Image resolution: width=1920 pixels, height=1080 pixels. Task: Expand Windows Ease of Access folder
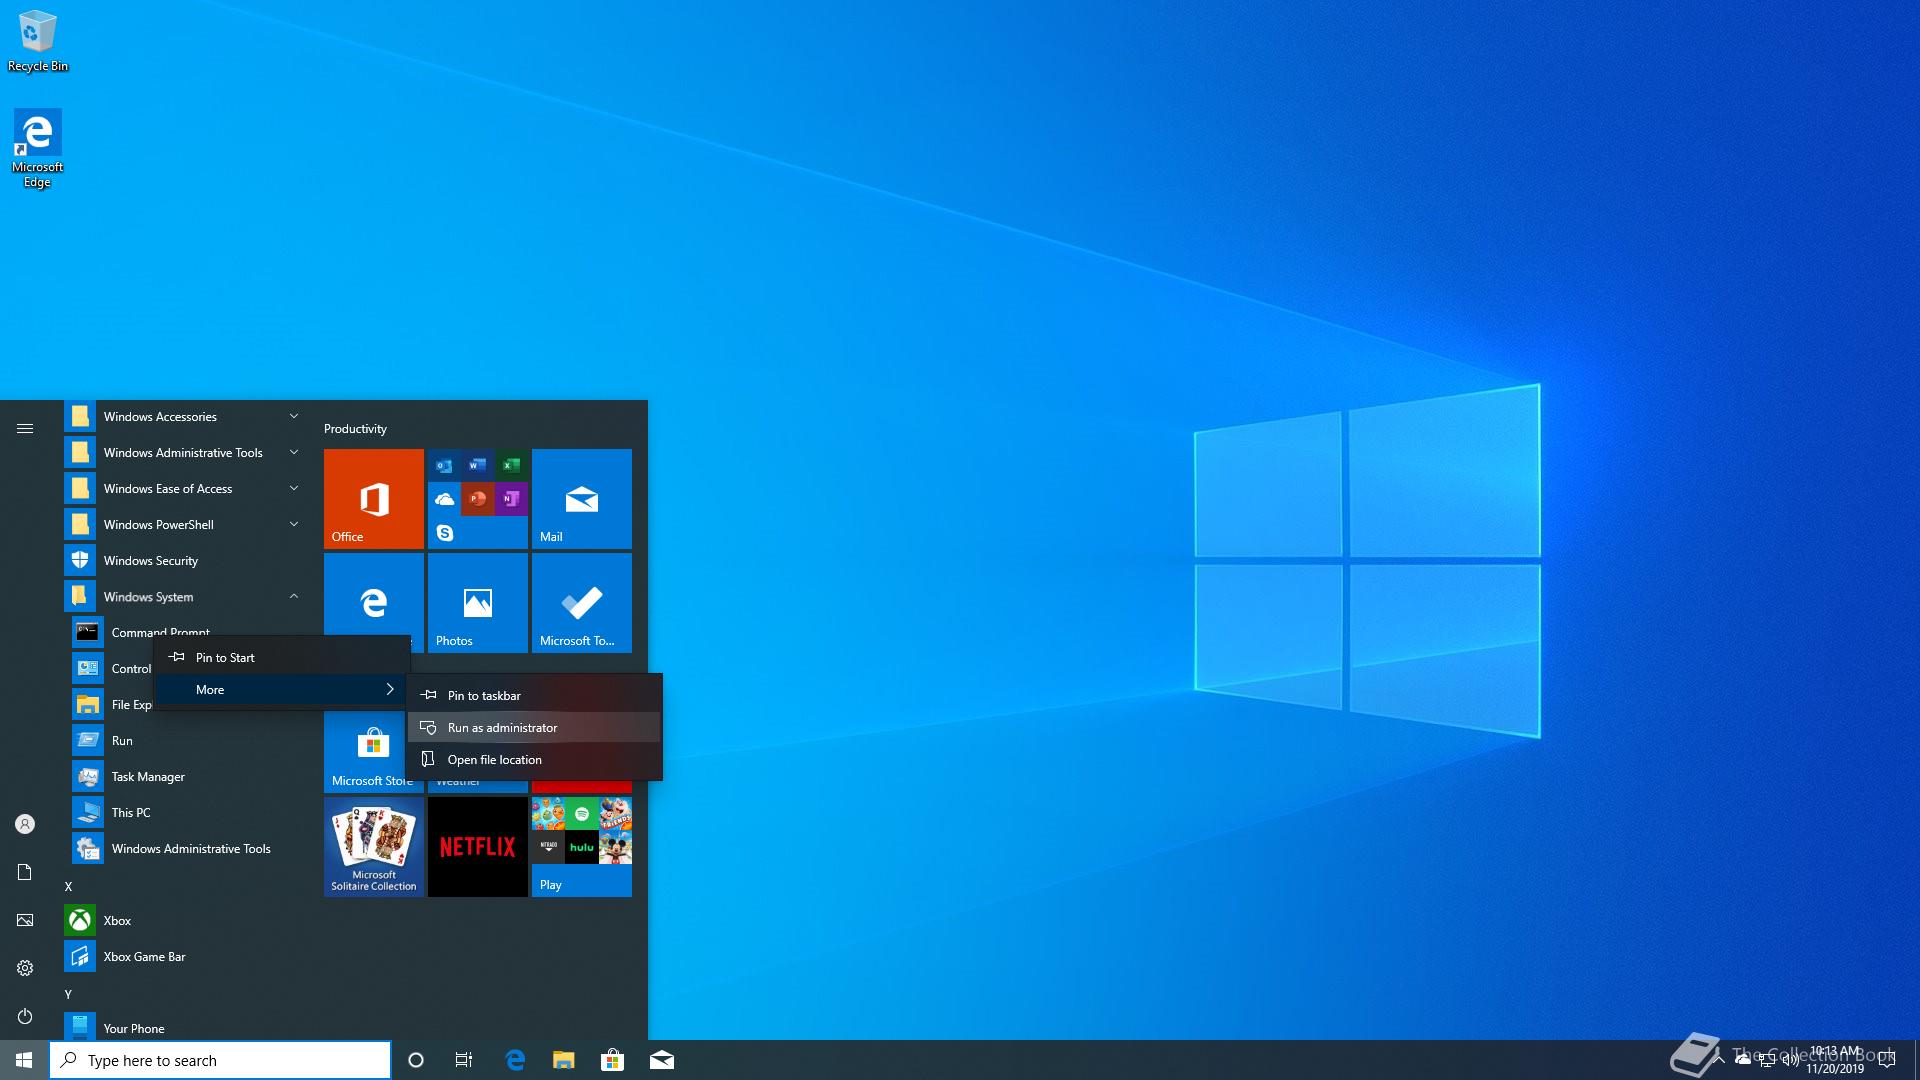(x=184, y=489)
